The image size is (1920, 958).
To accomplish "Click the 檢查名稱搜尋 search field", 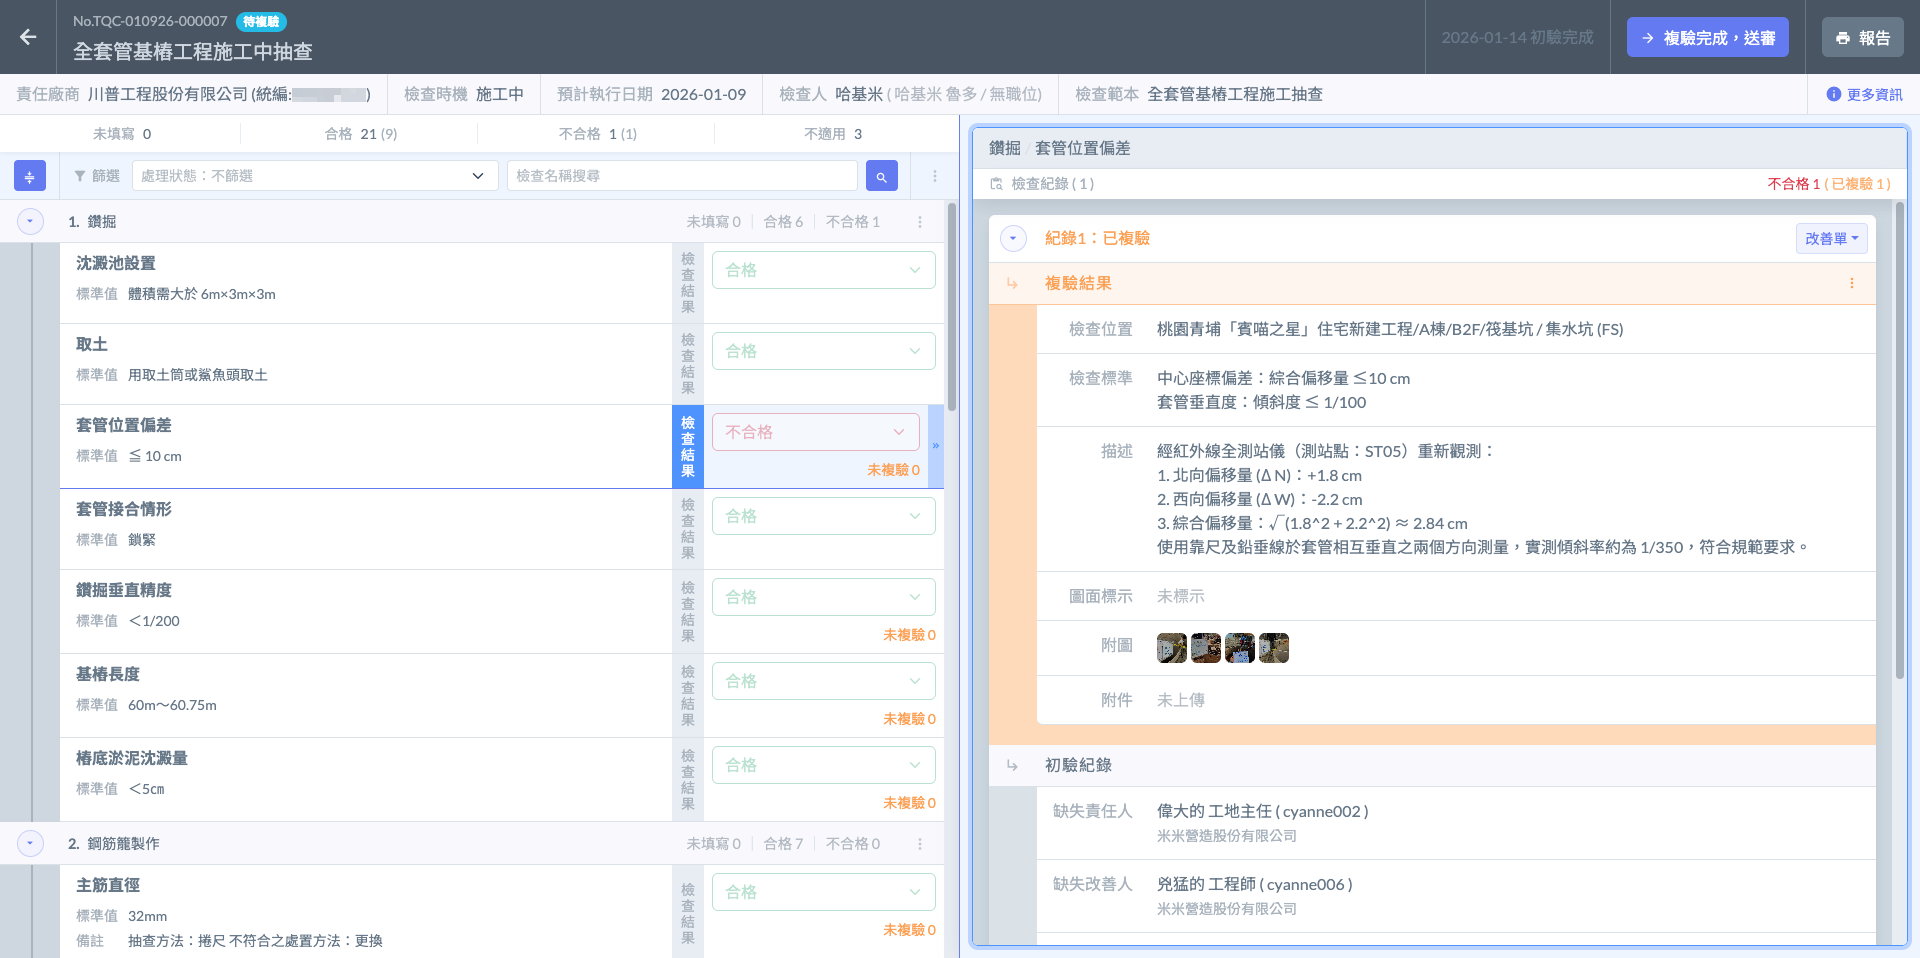I will (x=682, y=176).
